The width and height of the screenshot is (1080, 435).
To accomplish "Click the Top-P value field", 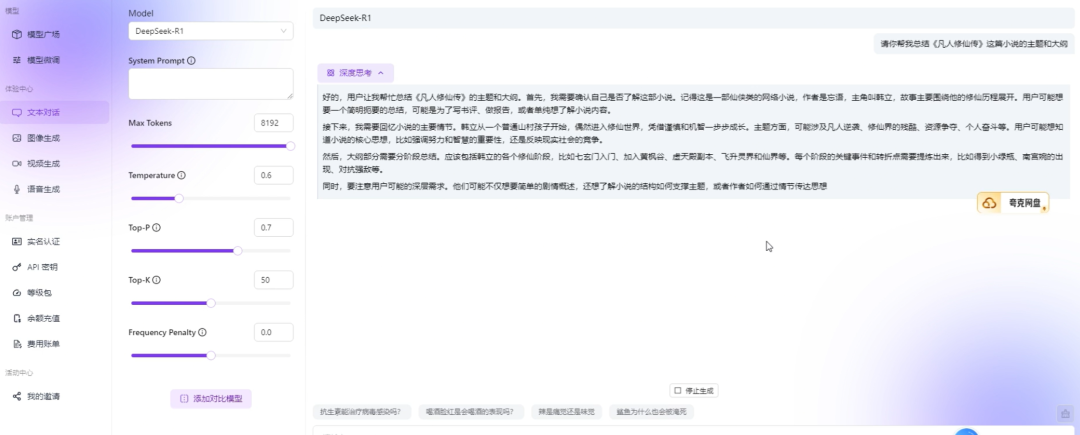I will 273,227.
